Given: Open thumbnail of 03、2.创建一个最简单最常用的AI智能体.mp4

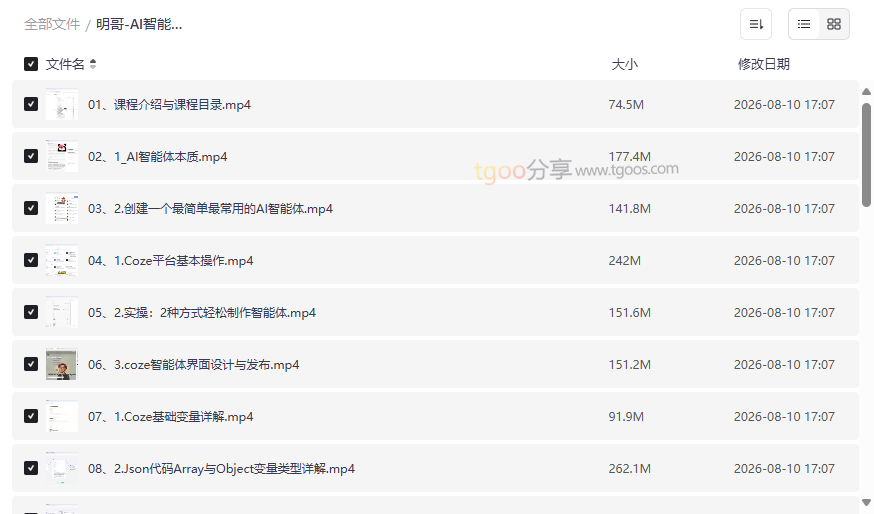Looking at the screenshot, I should [62, 208].
